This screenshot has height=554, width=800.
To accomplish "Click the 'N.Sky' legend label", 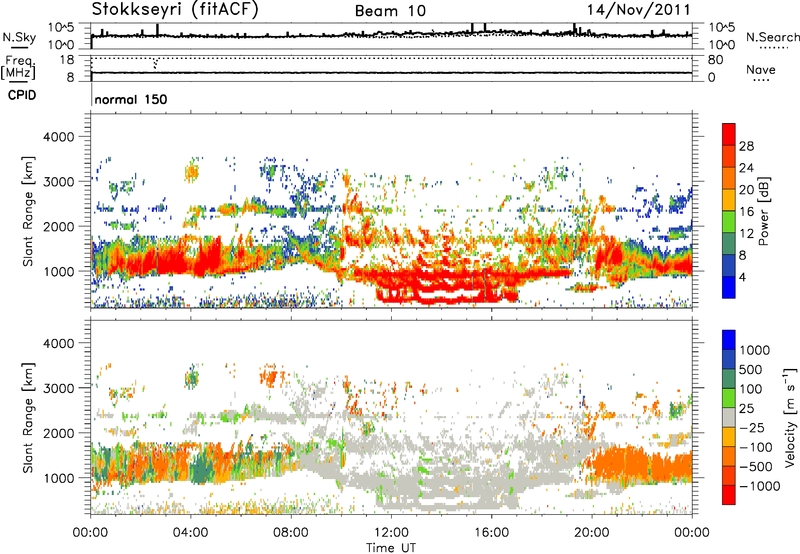I will pyautogui.click(x=19, y=37).
